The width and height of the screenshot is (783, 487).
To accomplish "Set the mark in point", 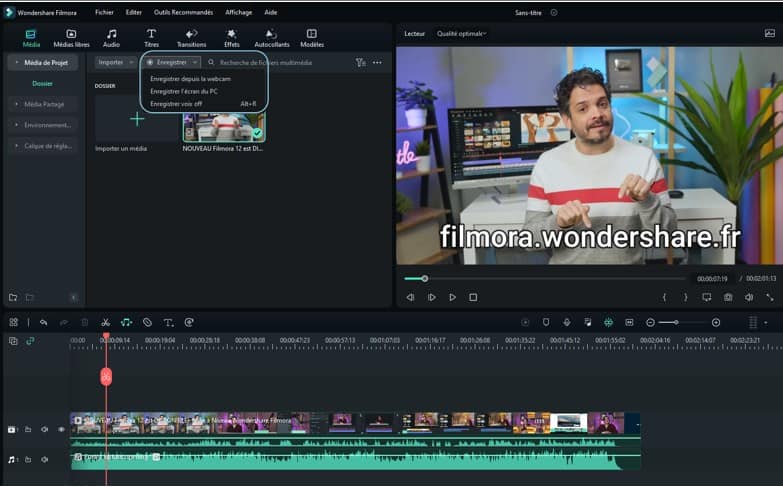I will (664, 297).
